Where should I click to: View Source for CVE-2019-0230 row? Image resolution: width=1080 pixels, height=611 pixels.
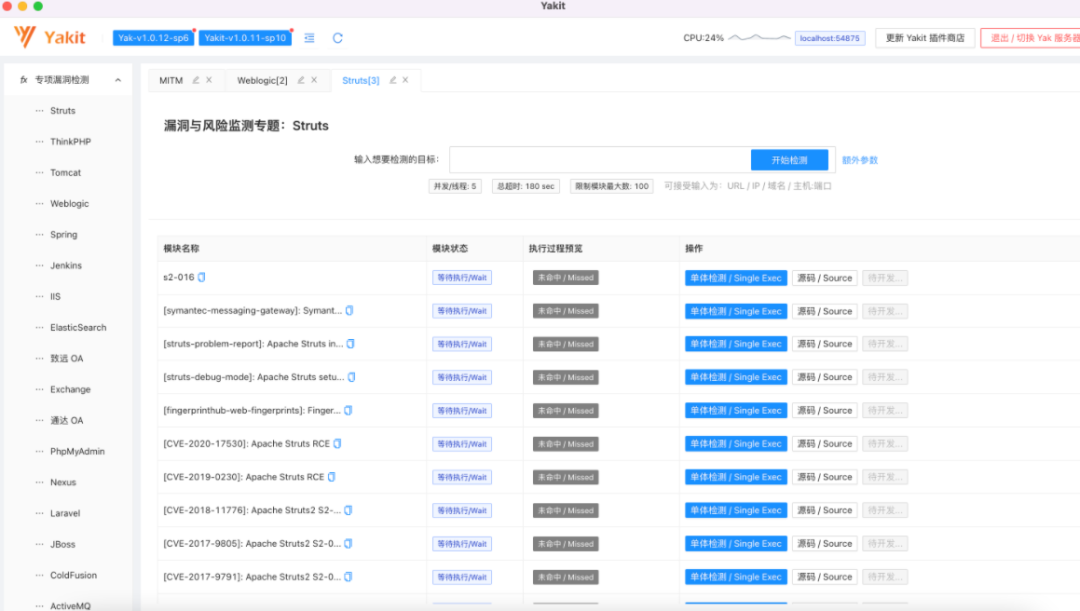pos(824,477)
